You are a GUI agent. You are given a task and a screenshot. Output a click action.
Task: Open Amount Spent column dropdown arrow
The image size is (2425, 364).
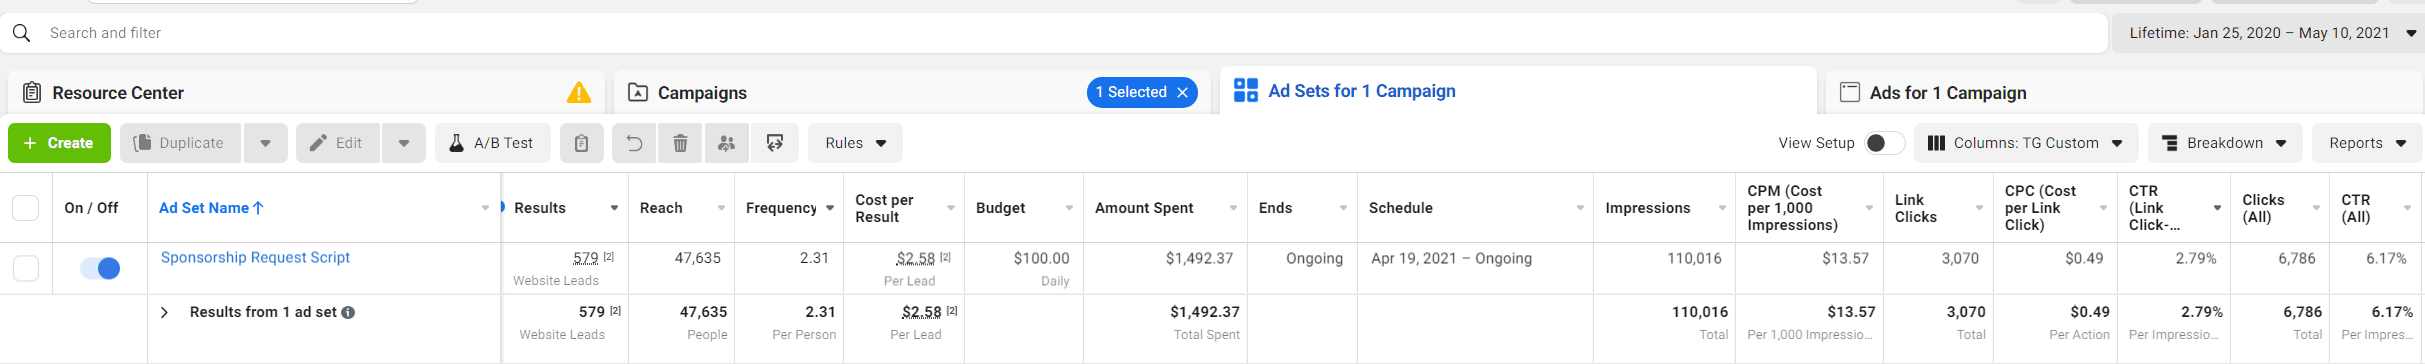1233,208
